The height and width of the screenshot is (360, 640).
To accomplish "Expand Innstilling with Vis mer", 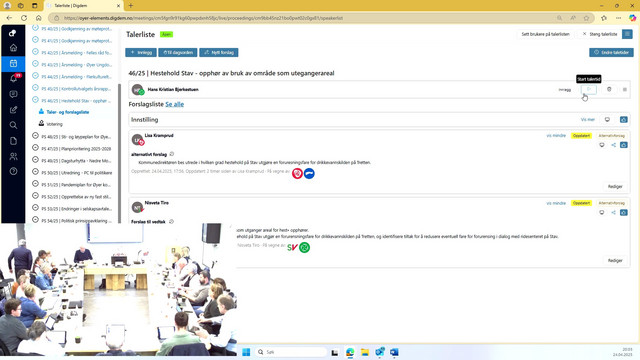I will (588, 120).
